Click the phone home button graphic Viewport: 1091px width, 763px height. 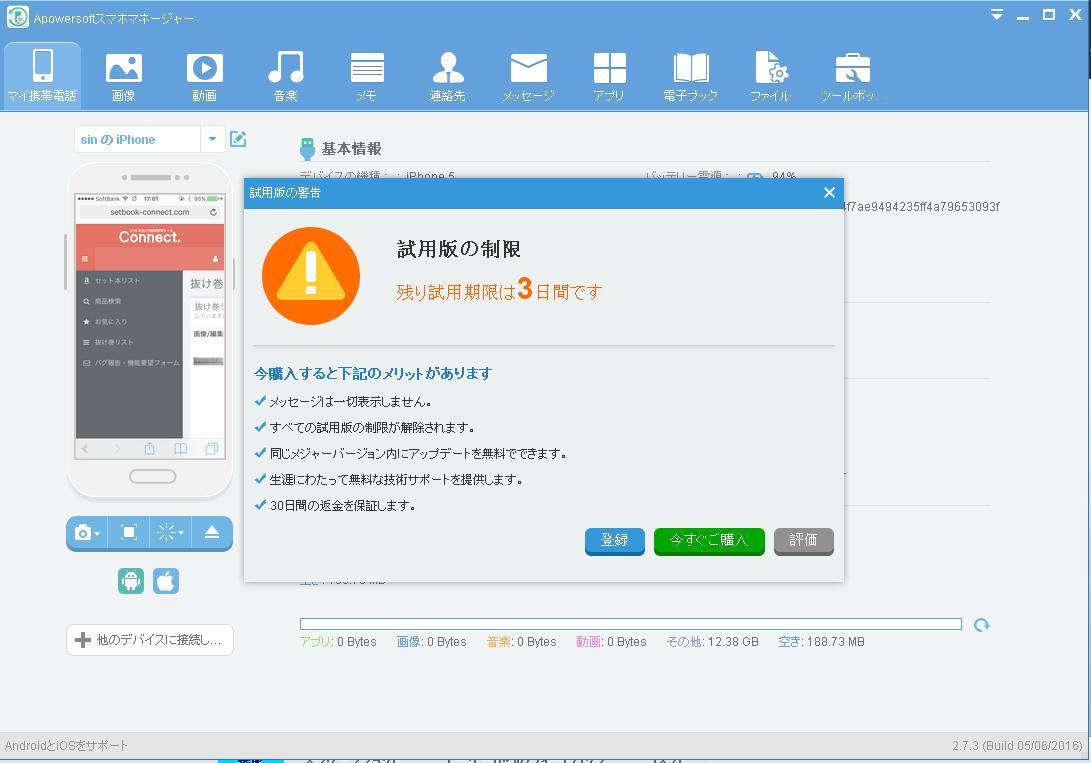click(152, 476)
